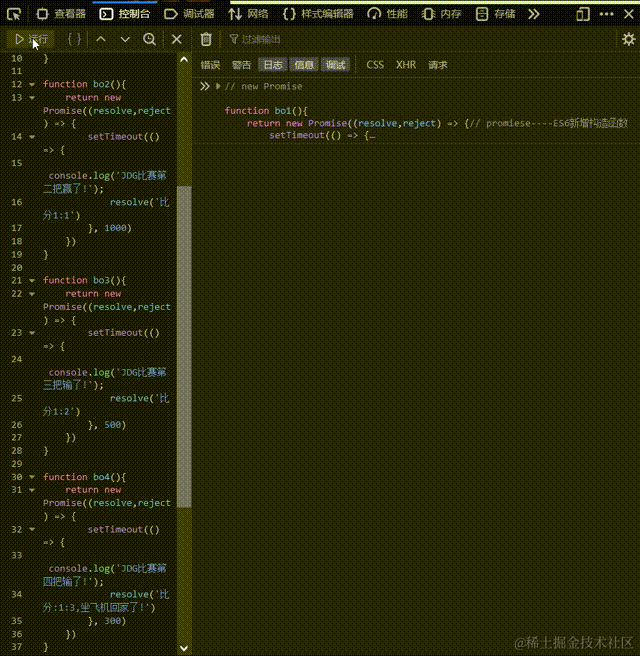Collapse function bo2 at line 12
This screenshot has width=640, height=656.
(x=32, y=84)
